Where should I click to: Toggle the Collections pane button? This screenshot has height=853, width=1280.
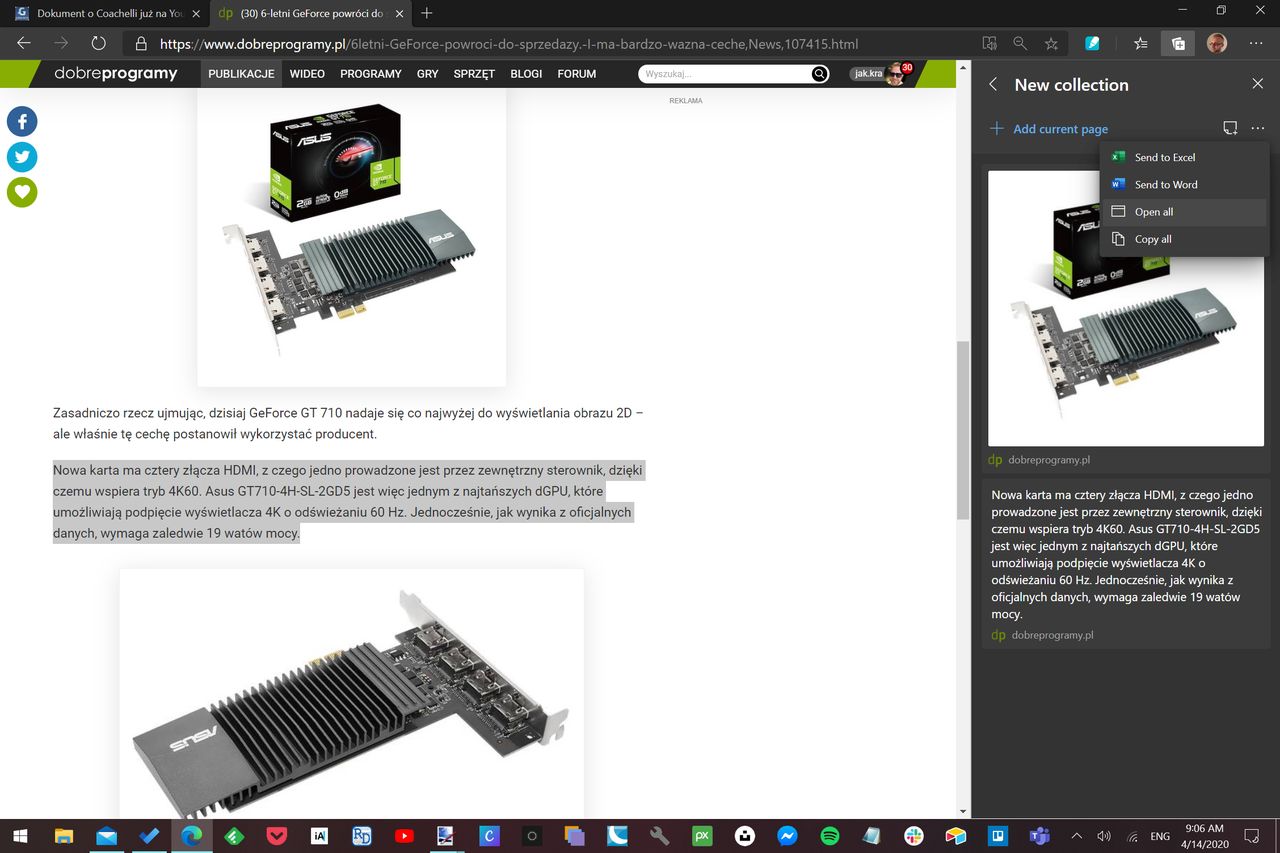tap(1178, 44)
